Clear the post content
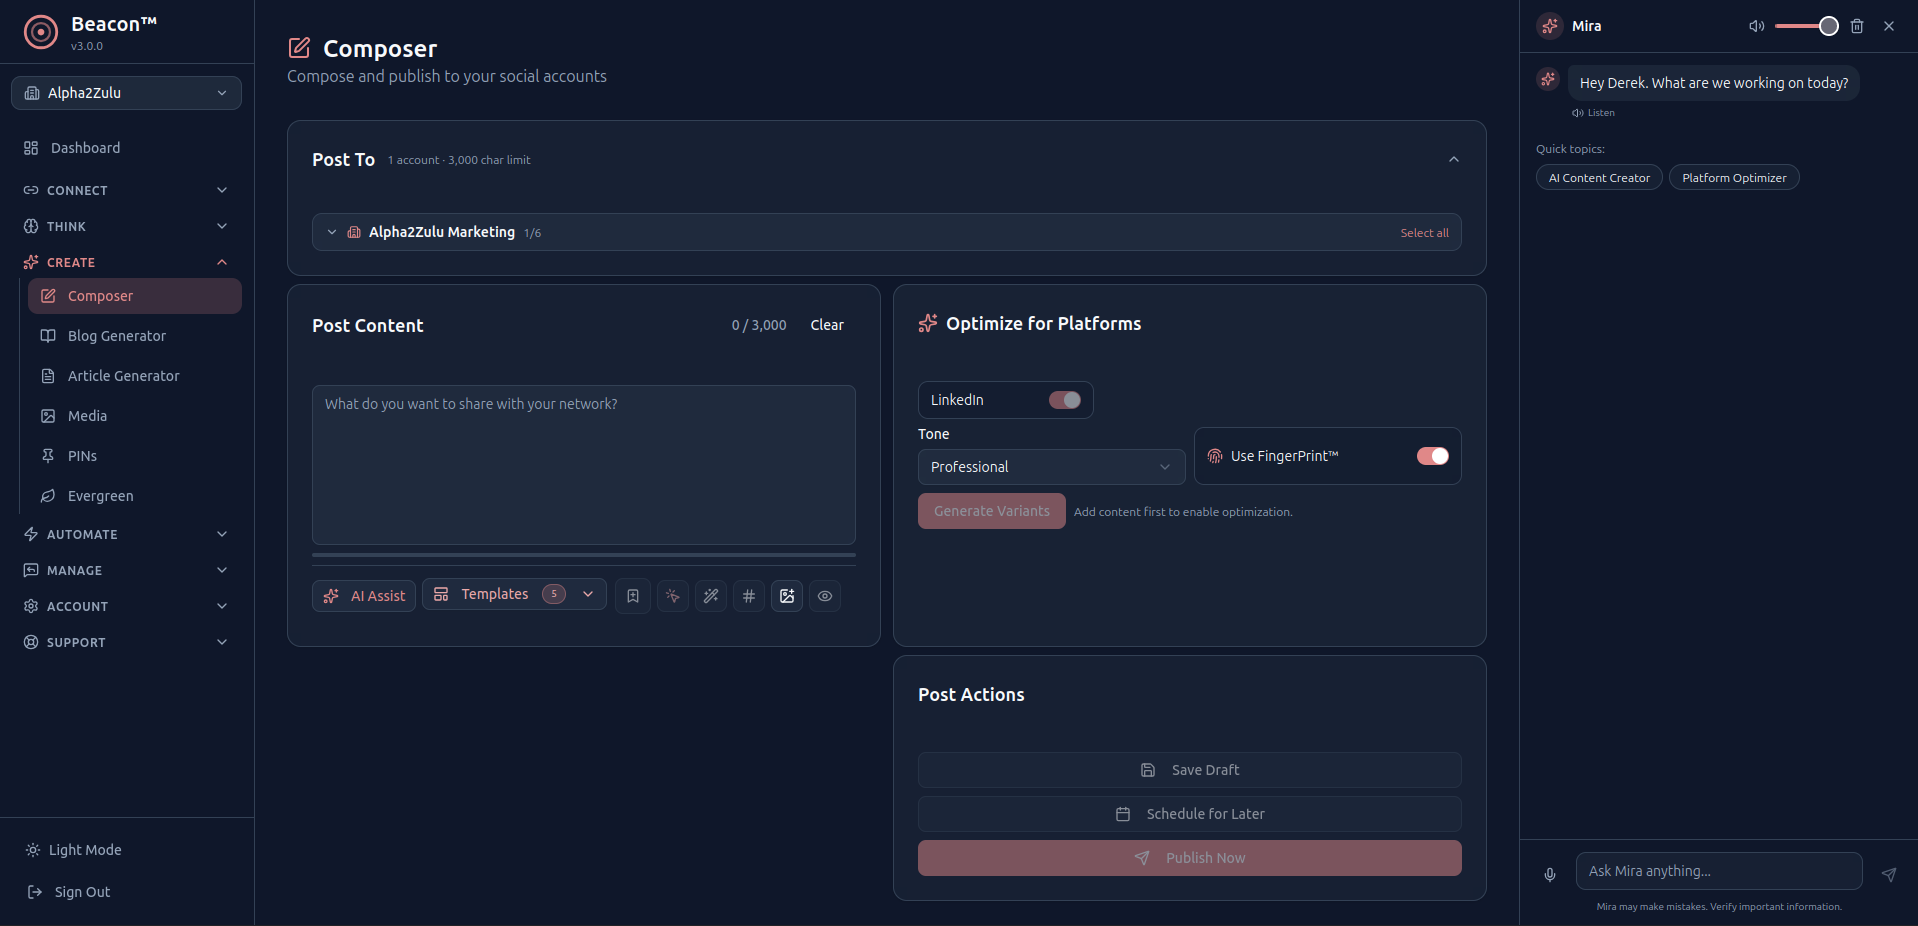The height and width of the screenshot is (926, 1918). pos(827,325)
